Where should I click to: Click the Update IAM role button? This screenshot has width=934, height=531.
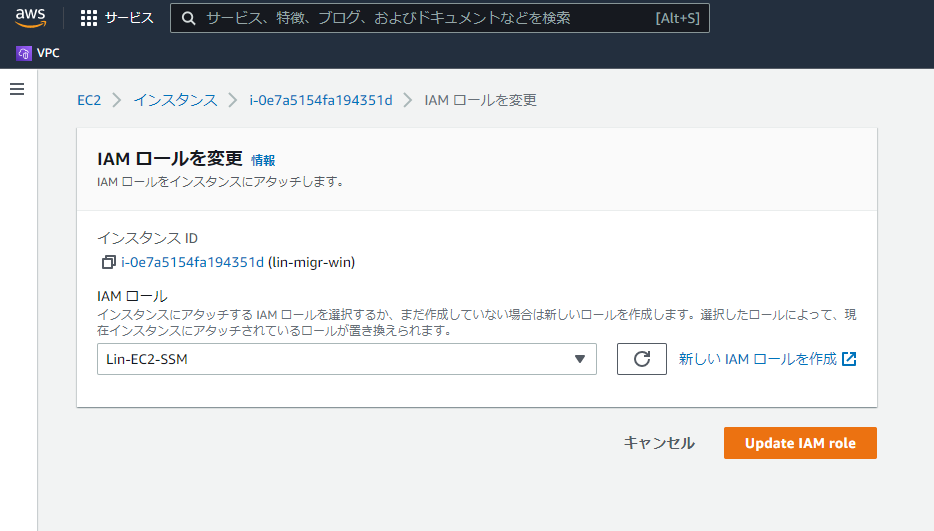click(800, 443)
